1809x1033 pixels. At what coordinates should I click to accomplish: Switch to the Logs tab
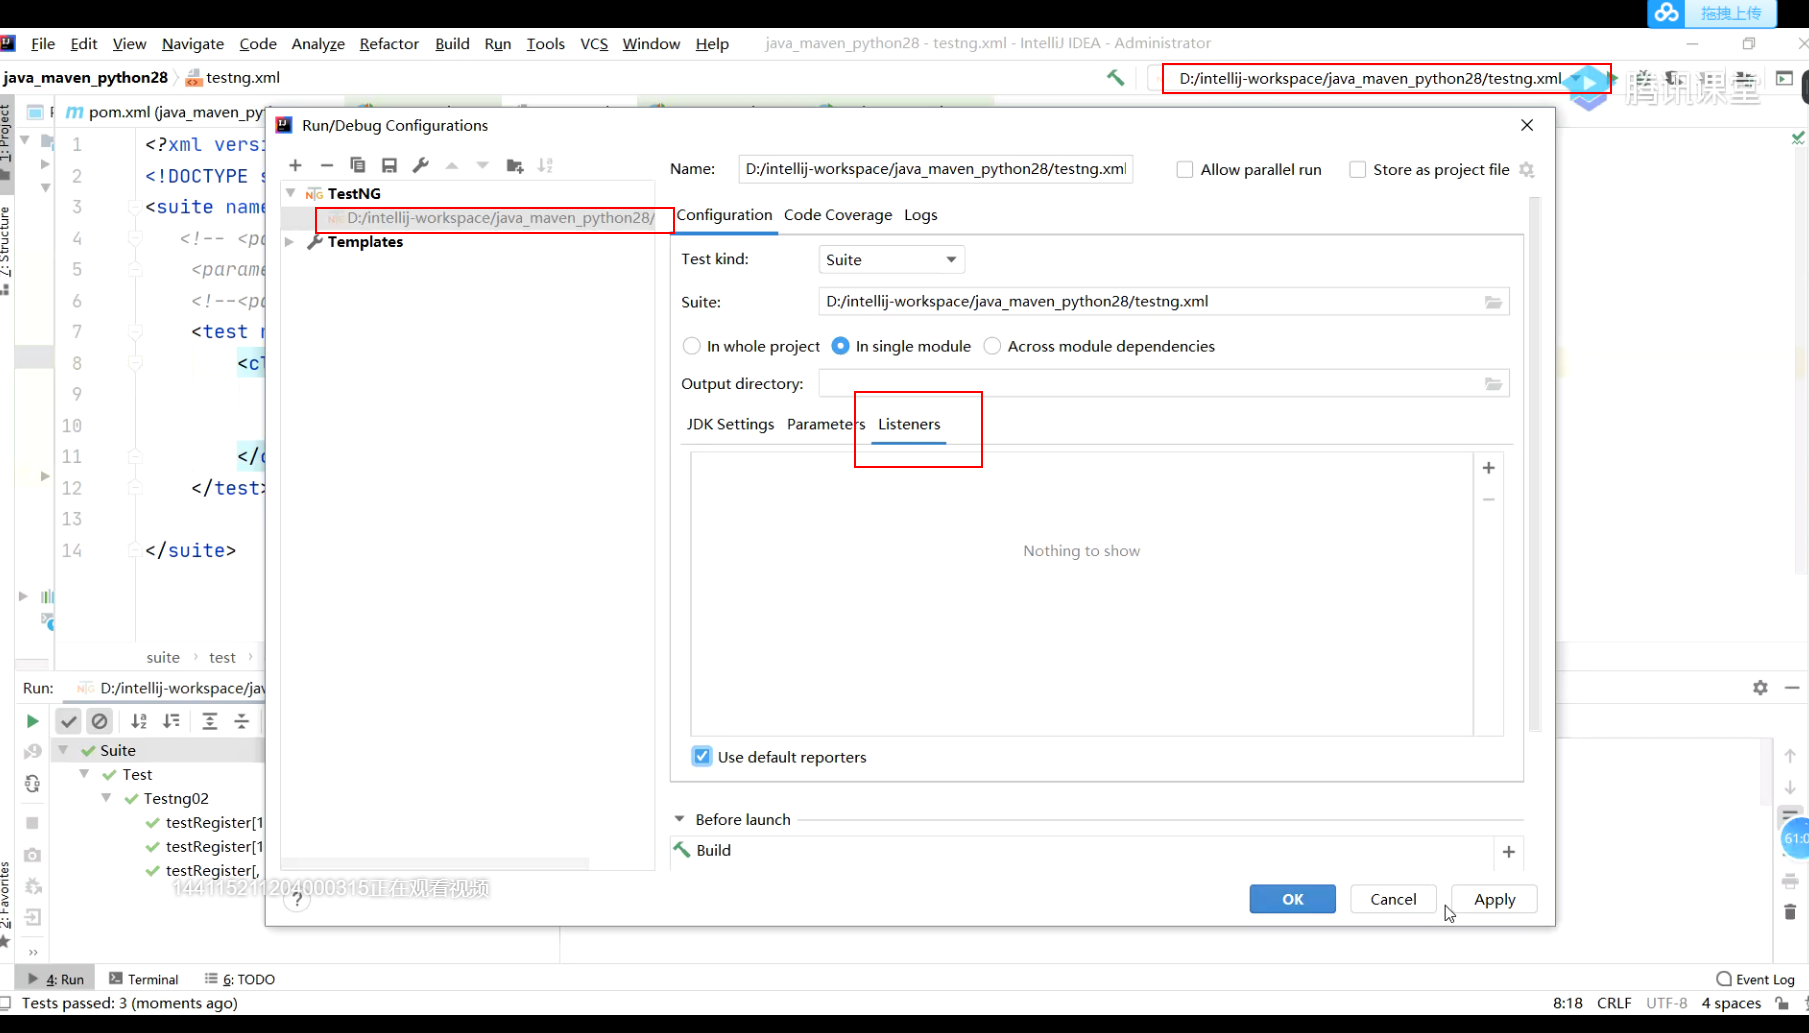click(x=921, y=215)
